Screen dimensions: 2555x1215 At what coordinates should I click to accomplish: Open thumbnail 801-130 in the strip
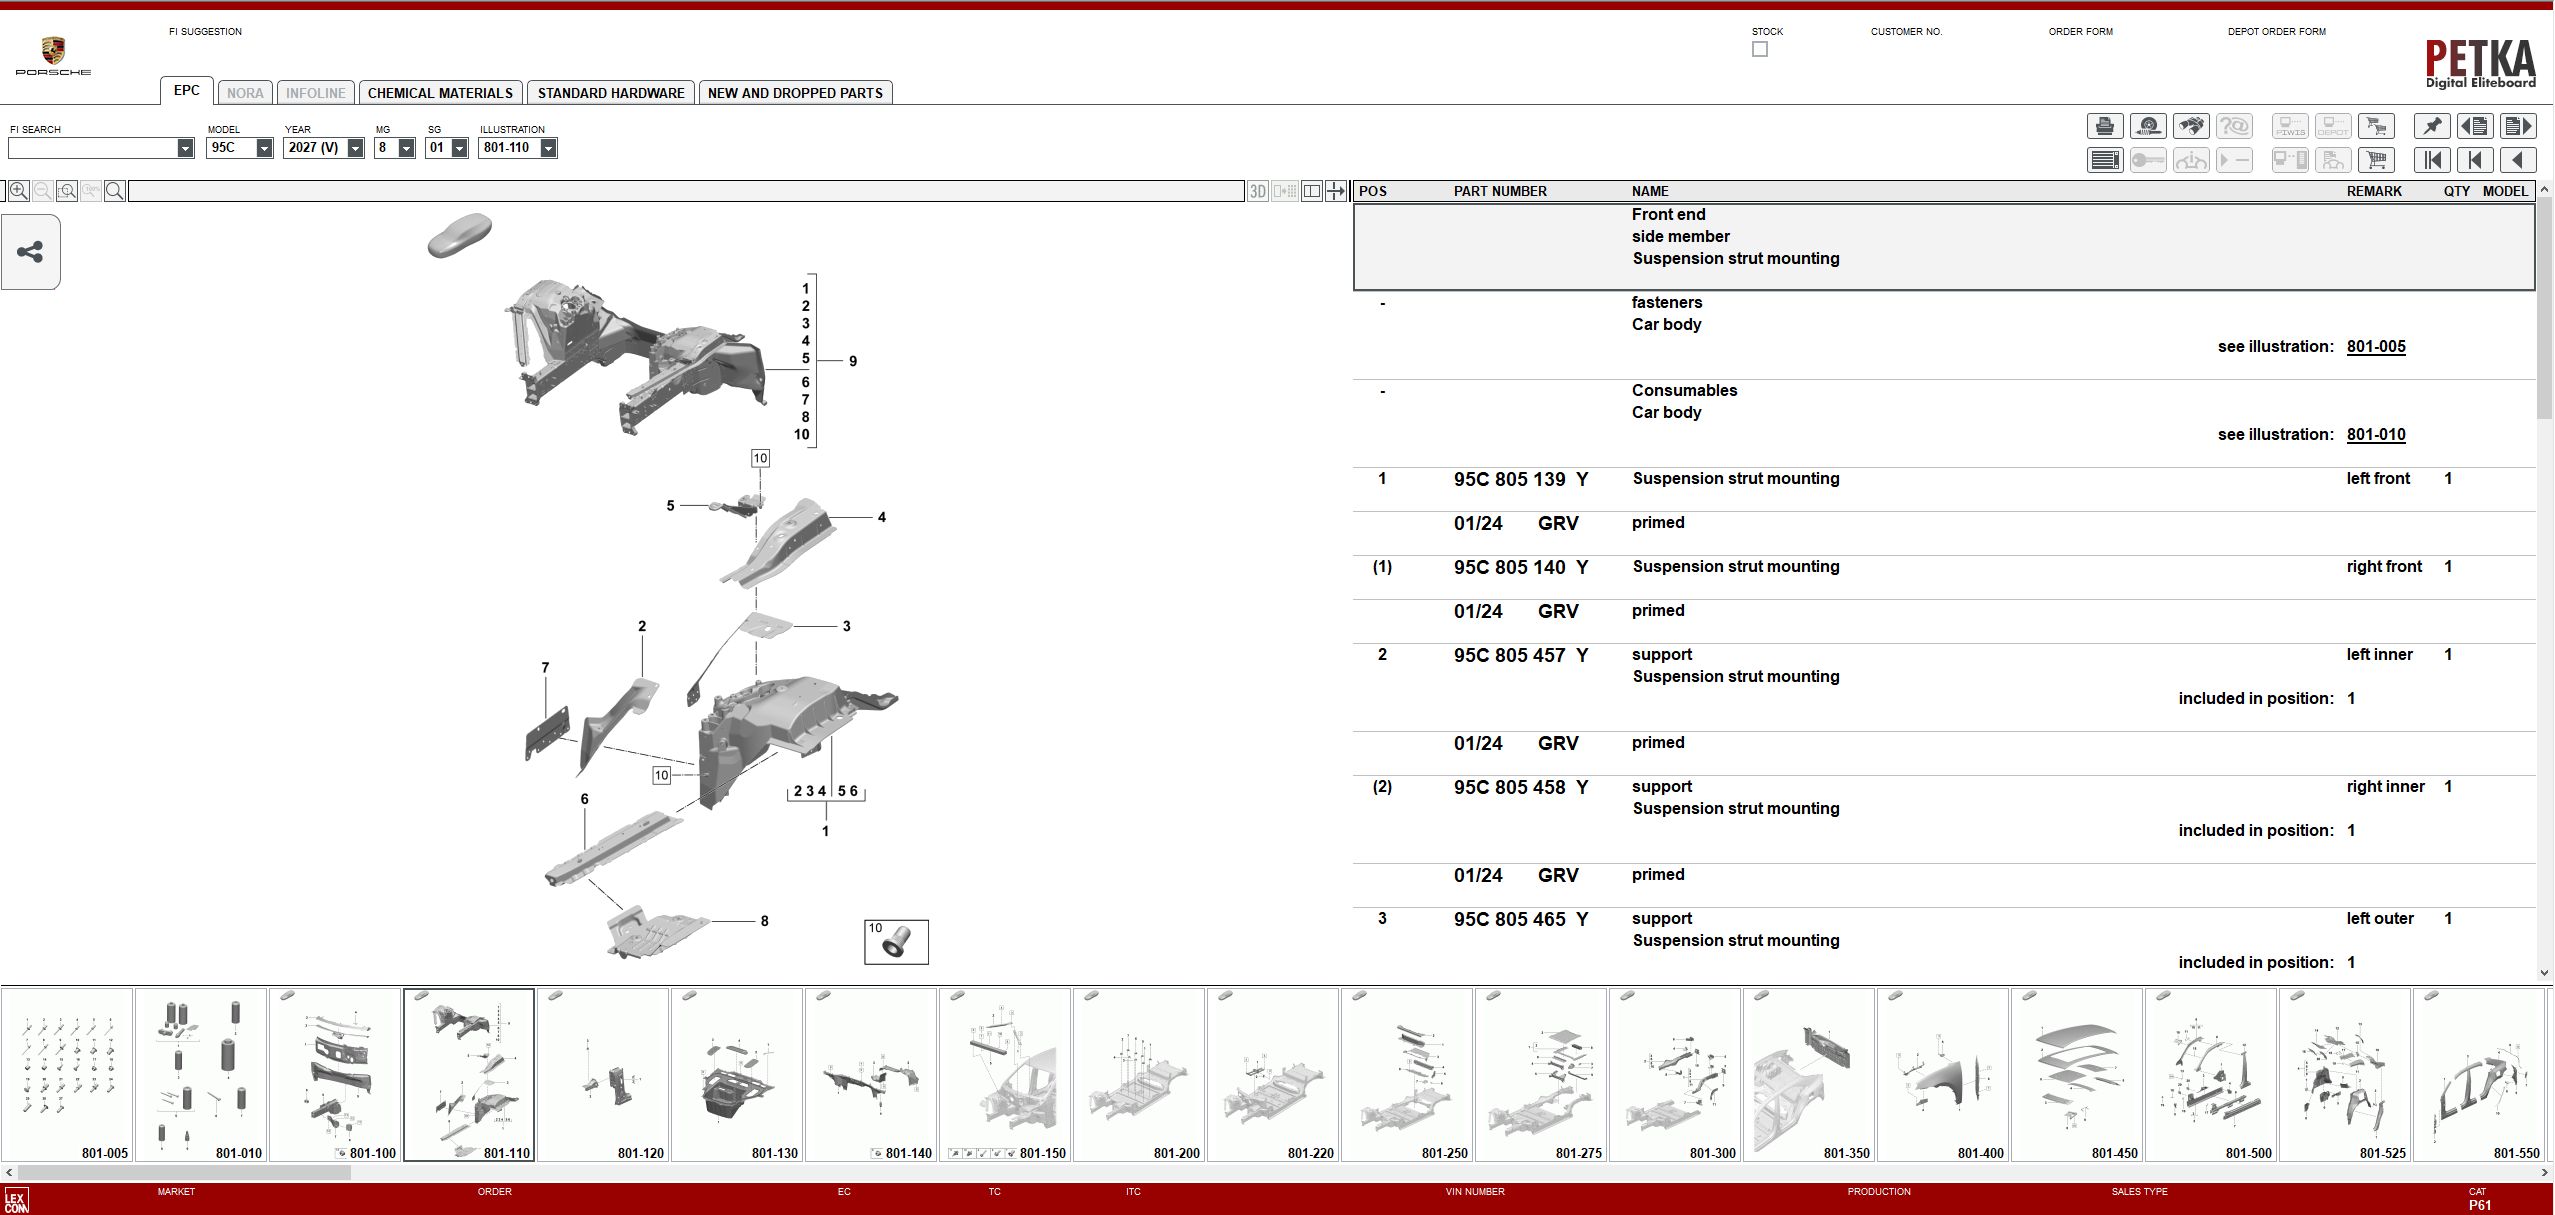point(737,1075)
